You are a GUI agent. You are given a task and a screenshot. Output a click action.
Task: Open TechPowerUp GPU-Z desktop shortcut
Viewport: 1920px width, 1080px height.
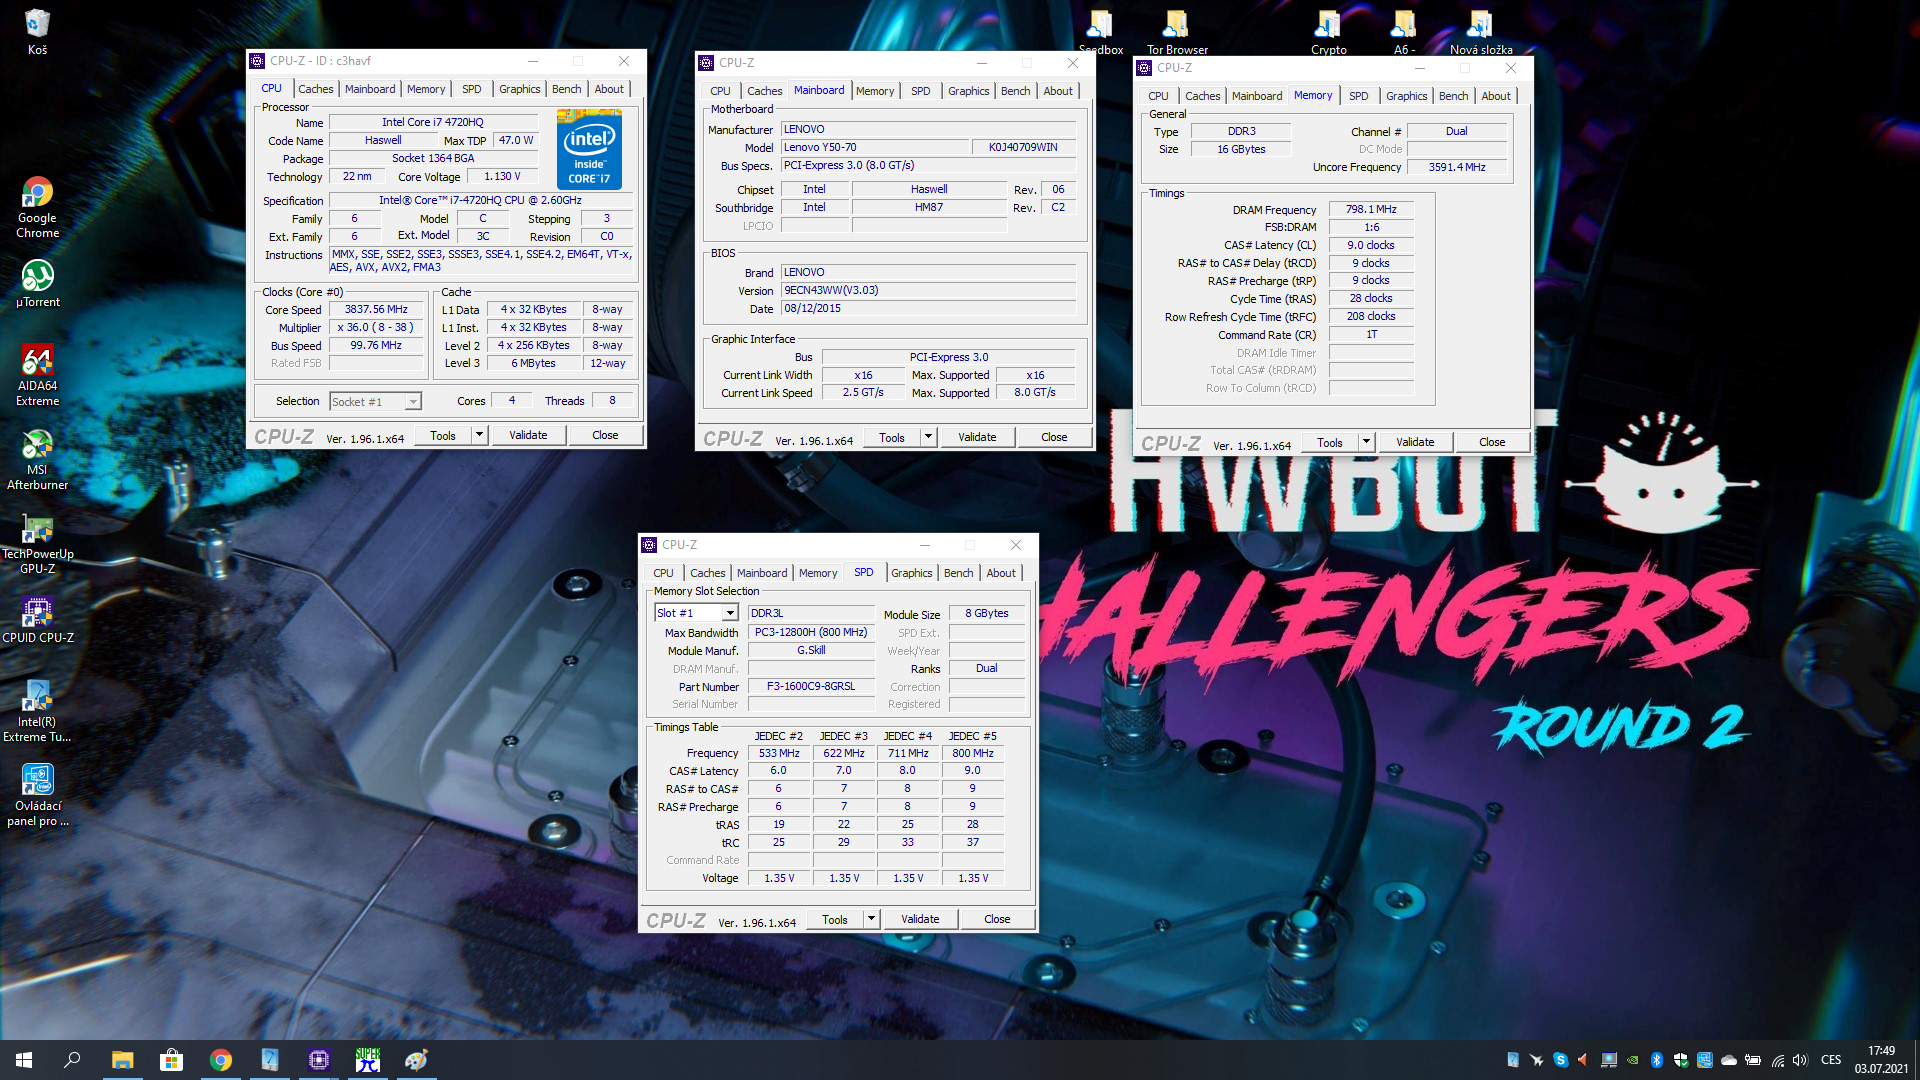click(x=37, y=543)
